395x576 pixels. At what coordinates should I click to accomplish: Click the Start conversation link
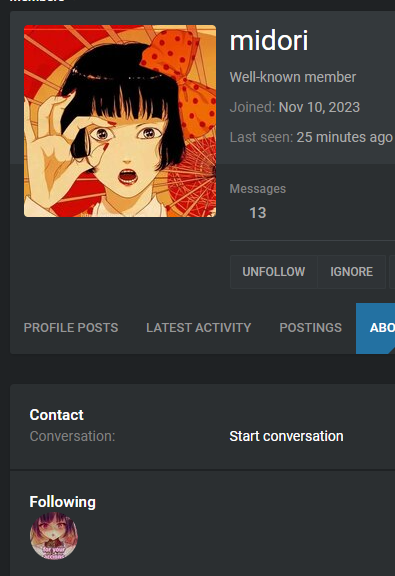[x=286, y=436]
